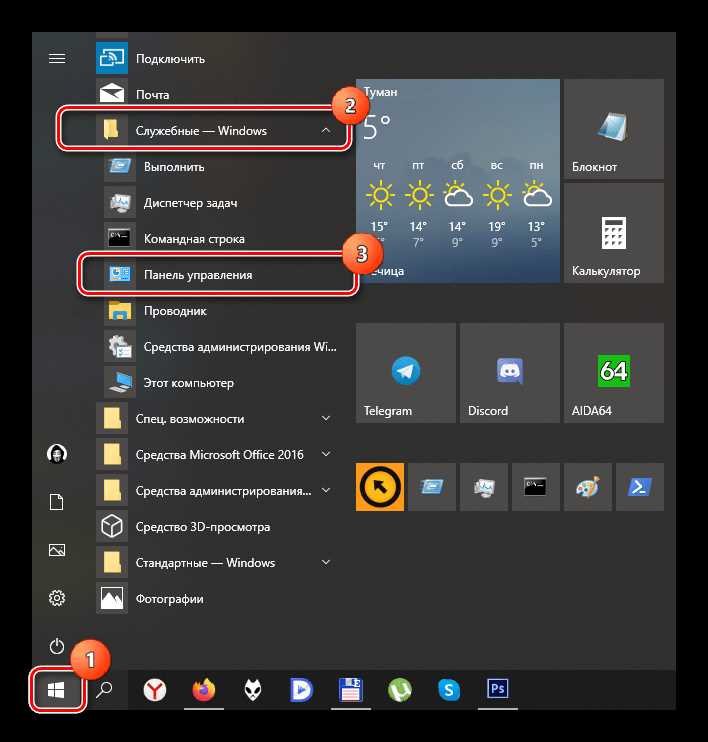
Task: Open the fox mask app in taskbar
Action: 253,690
